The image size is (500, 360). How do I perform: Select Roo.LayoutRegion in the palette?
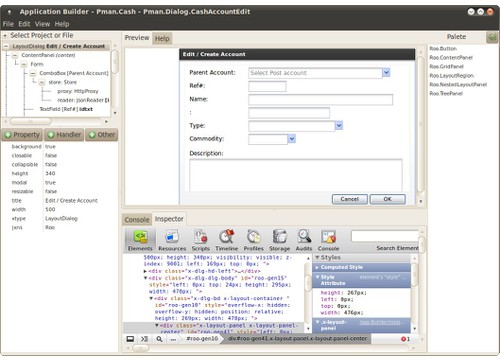point(451,76)
